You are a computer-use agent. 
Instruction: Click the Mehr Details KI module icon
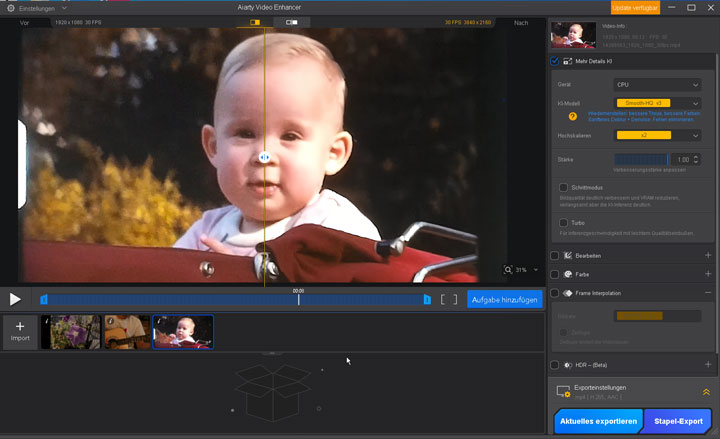pos(568,61)
